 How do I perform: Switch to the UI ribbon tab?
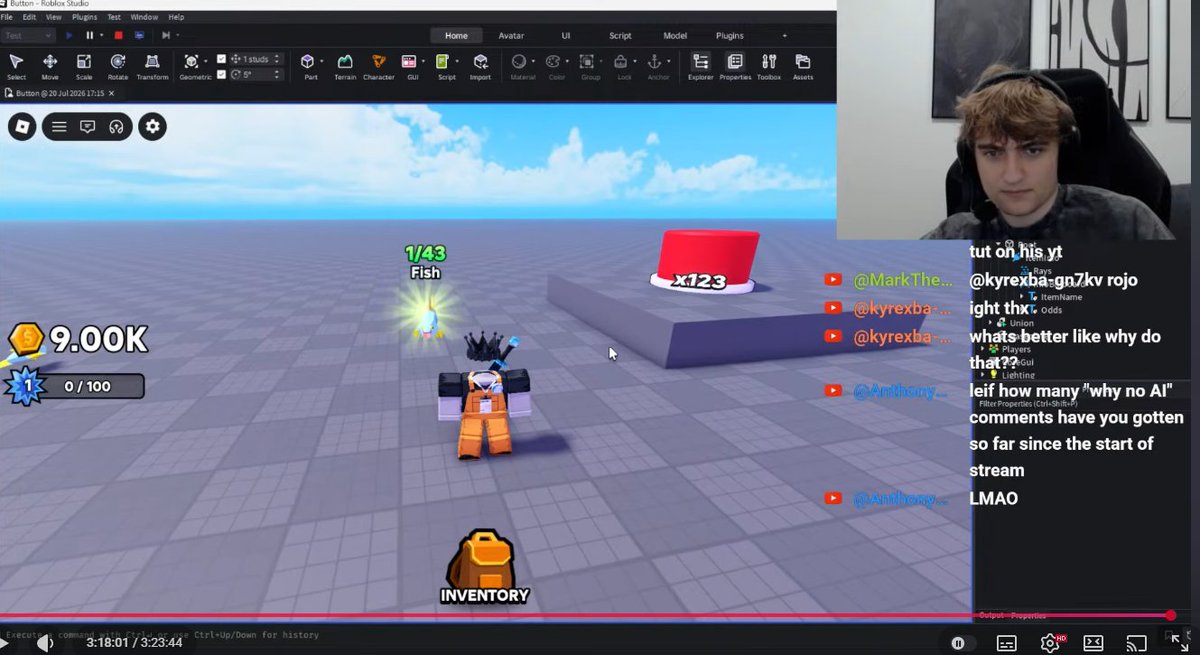point(566,35)
